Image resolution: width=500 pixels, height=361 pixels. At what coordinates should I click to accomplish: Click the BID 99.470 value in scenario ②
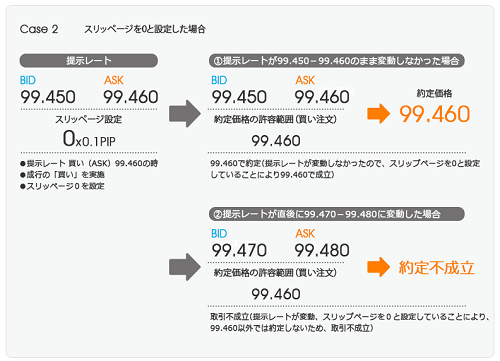239,251
